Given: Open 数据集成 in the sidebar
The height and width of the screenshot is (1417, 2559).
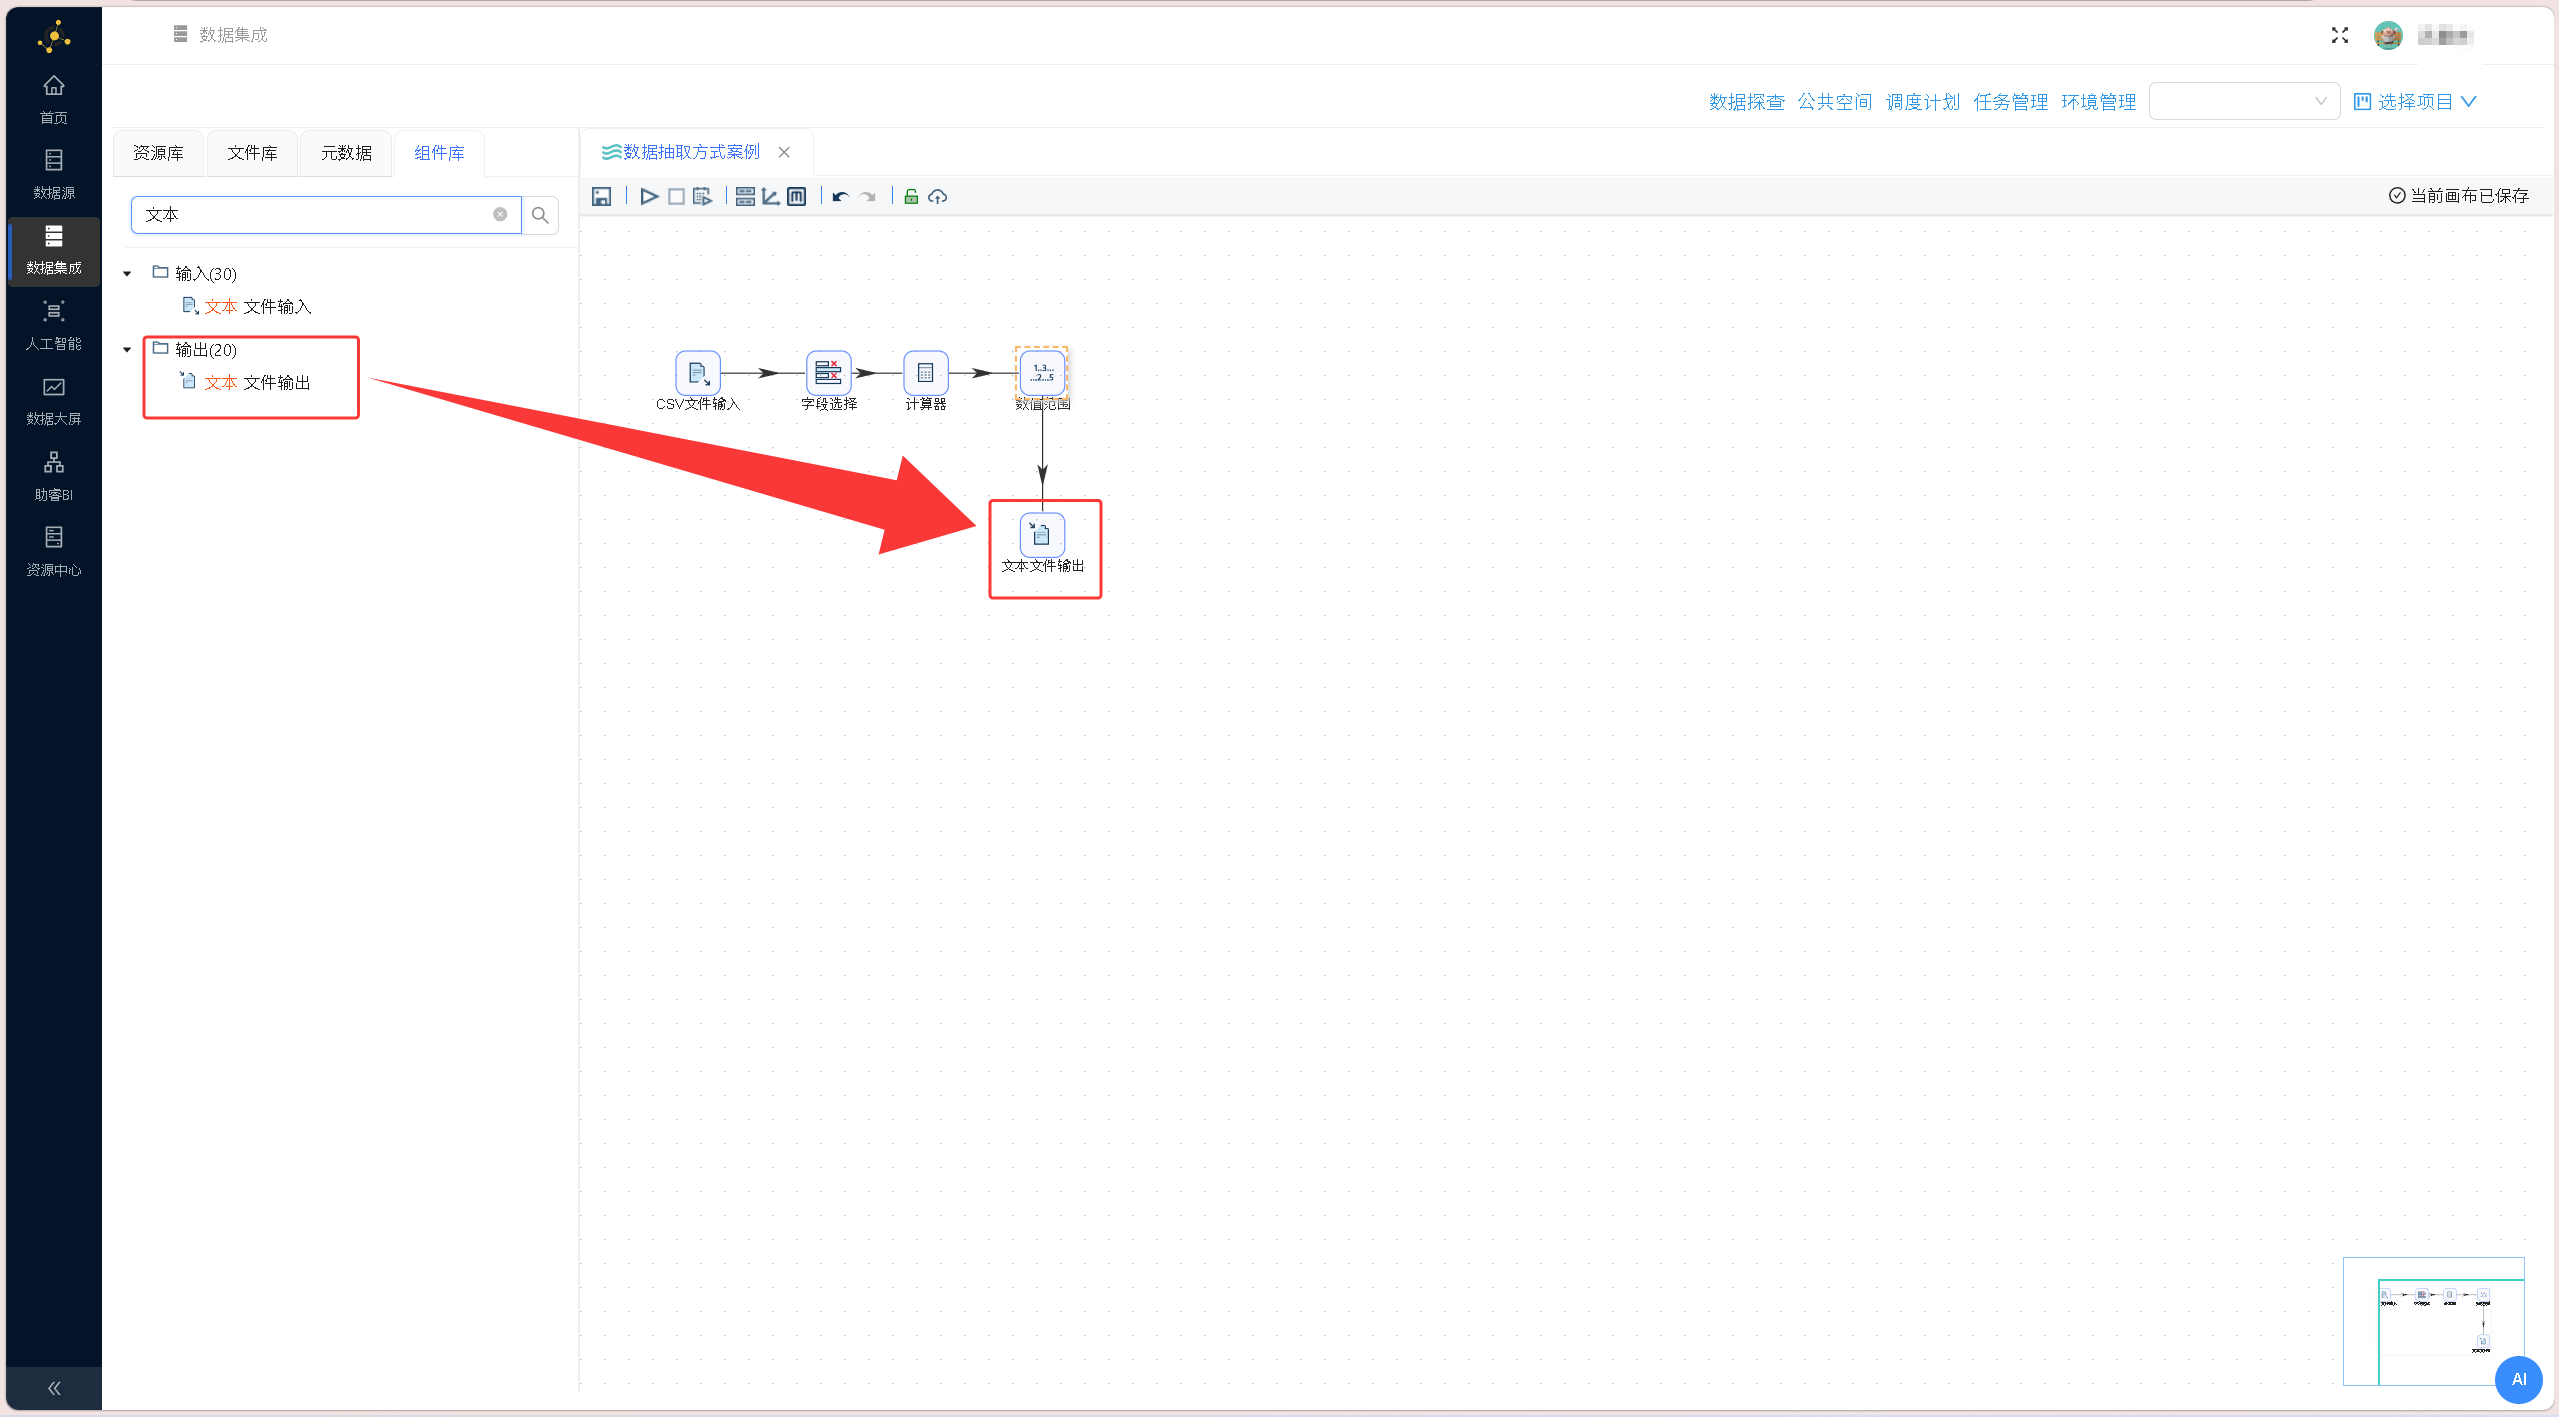Looking at the screenshot, I should 54,251.
